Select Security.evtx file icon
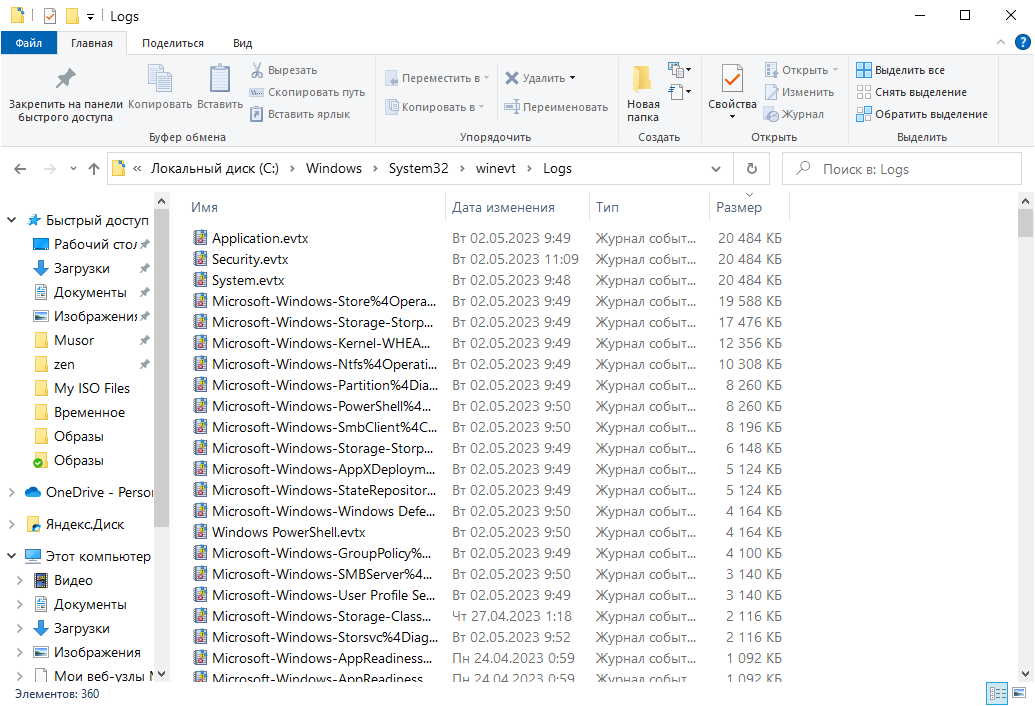 click(x=200, y=259)
